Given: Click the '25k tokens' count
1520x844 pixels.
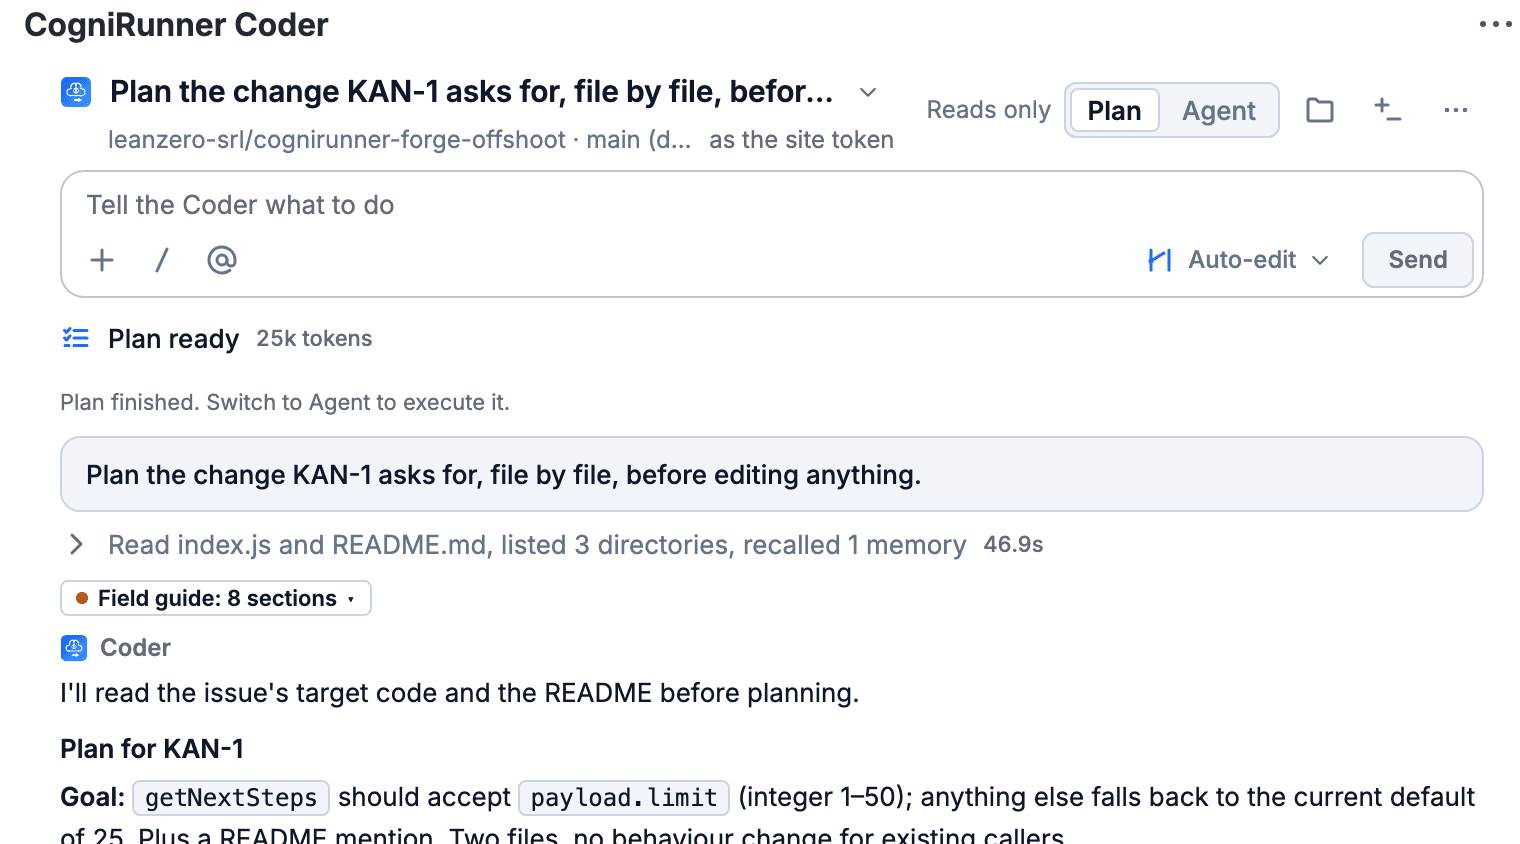Looking at the screenshot, I should (x=314, y=339).
